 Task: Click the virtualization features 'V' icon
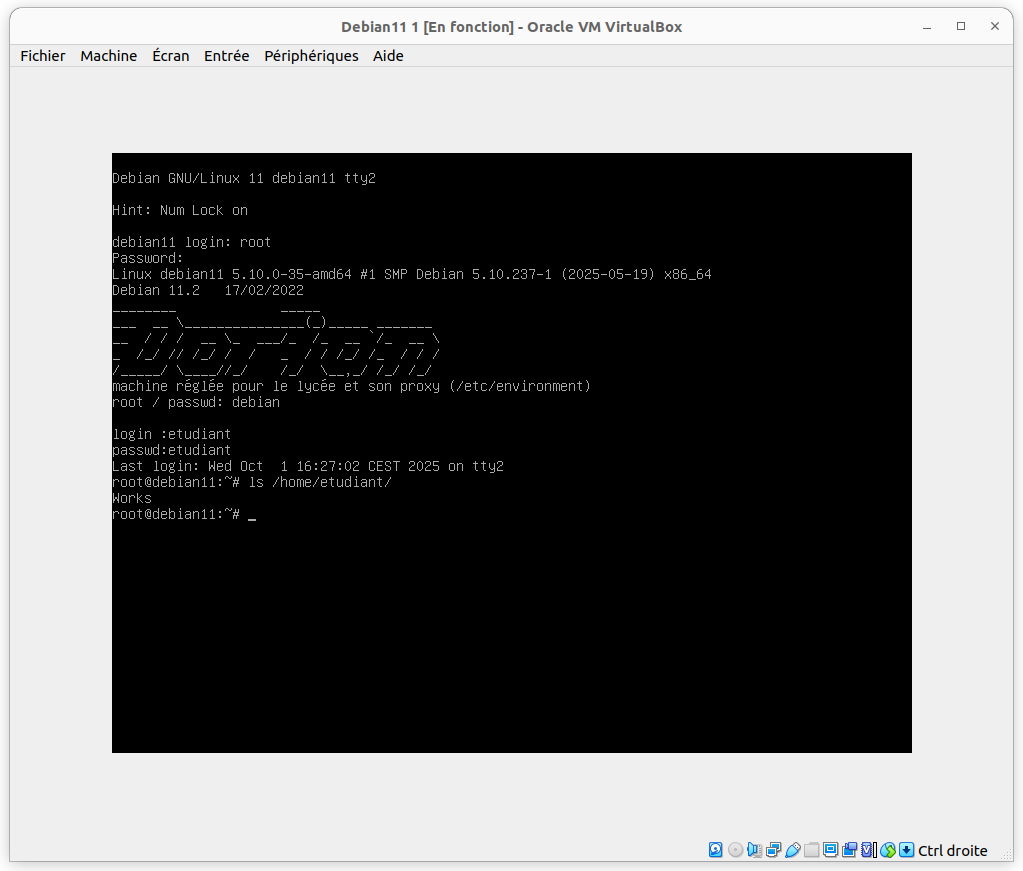tap(868, 850)
